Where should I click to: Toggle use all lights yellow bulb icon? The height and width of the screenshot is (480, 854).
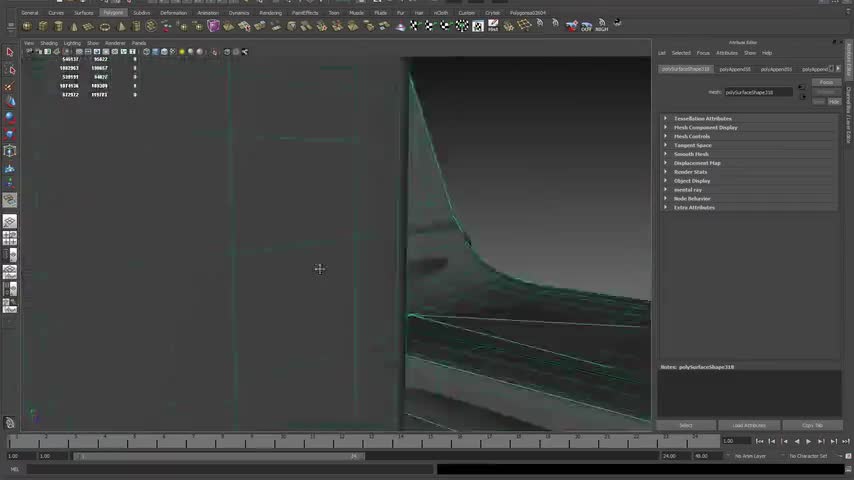pyautogui.click(x=182, y=52)
